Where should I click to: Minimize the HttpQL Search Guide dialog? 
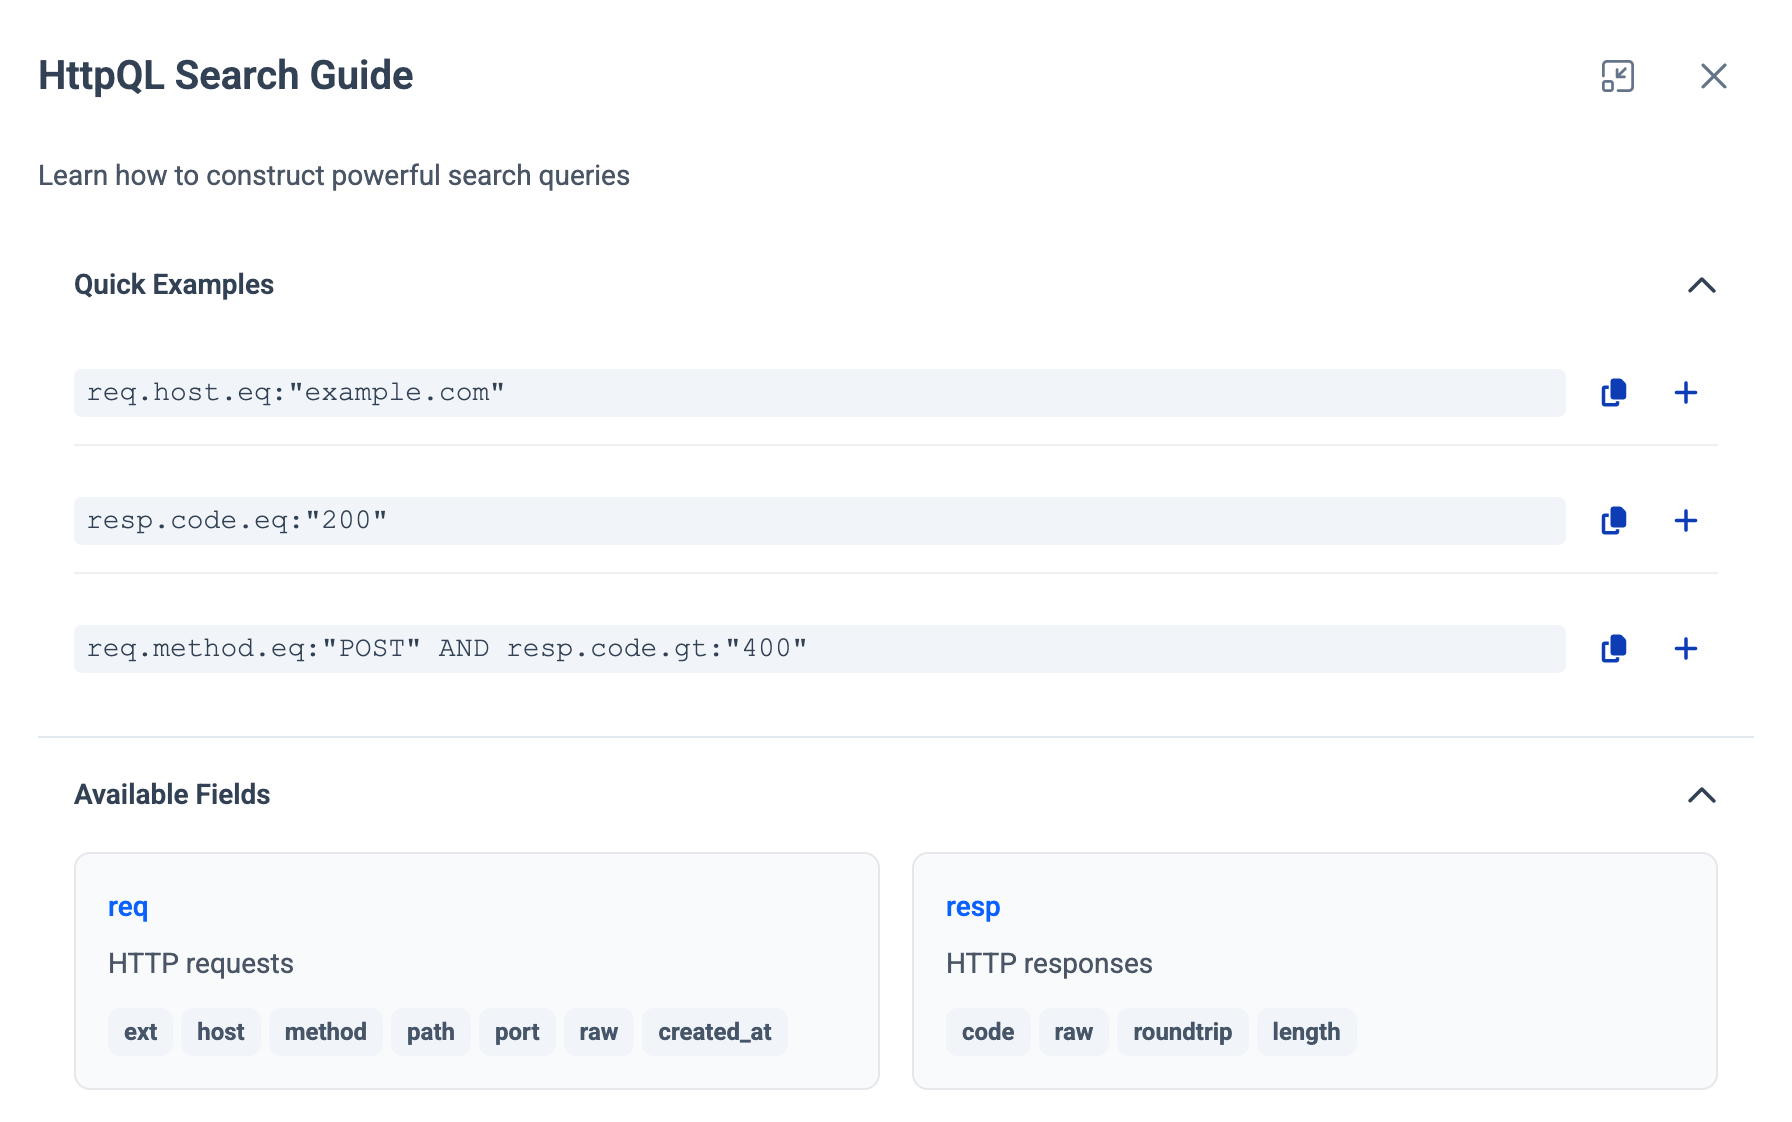[1617, 76]
